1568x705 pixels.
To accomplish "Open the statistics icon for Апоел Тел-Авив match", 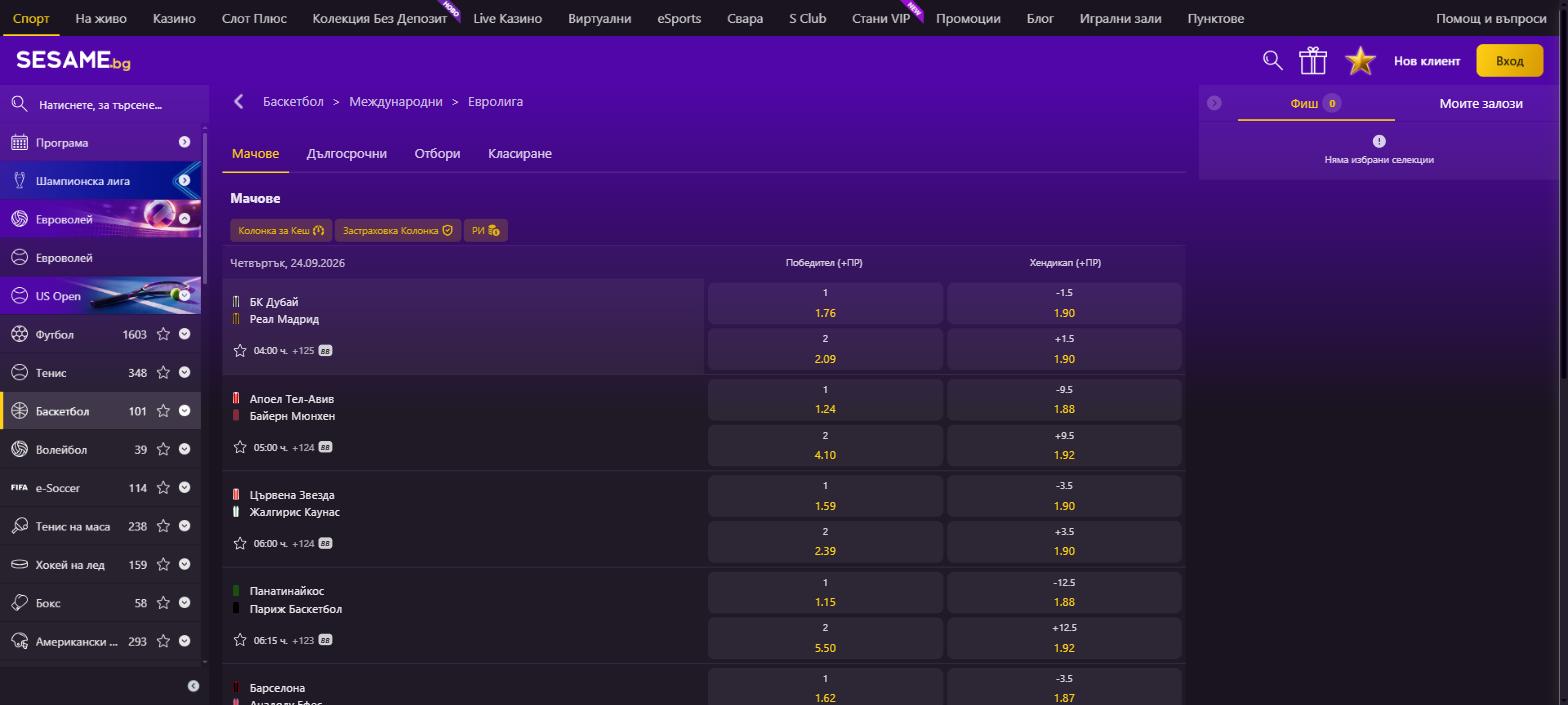I will pyautogui.click(x=326, y=447).
